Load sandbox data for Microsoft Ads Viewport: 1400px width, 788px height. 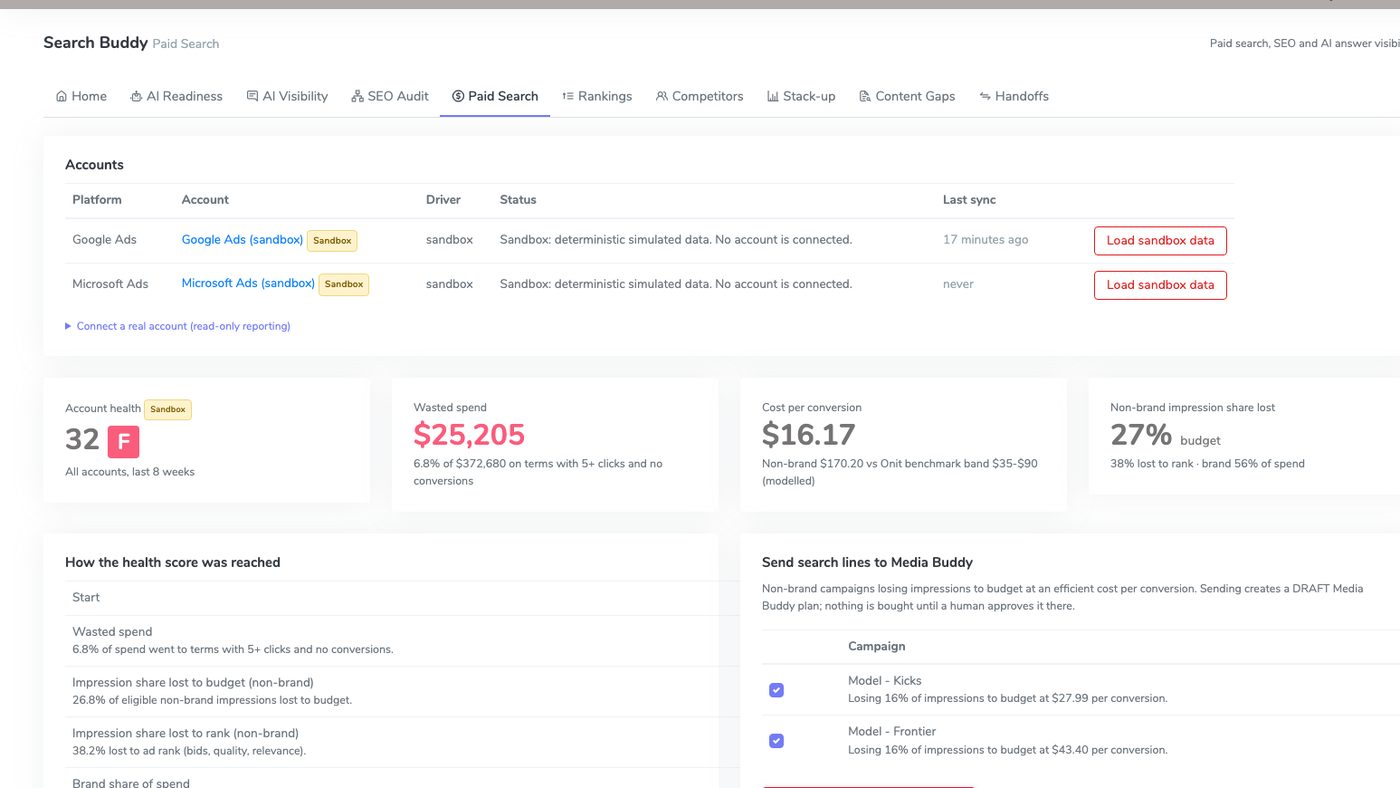[1160, 285]
